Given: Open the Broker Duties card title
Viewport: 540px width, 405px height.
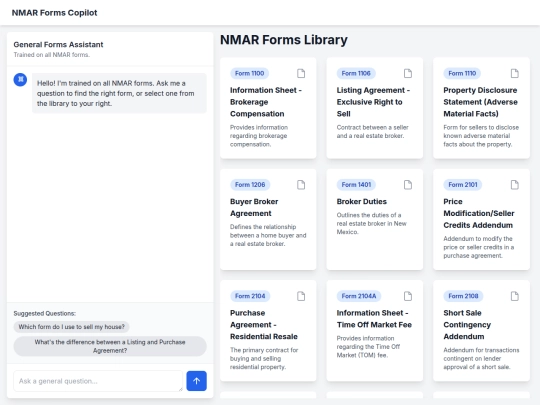Looking at the screenshot, I should (x=362, y=201).
